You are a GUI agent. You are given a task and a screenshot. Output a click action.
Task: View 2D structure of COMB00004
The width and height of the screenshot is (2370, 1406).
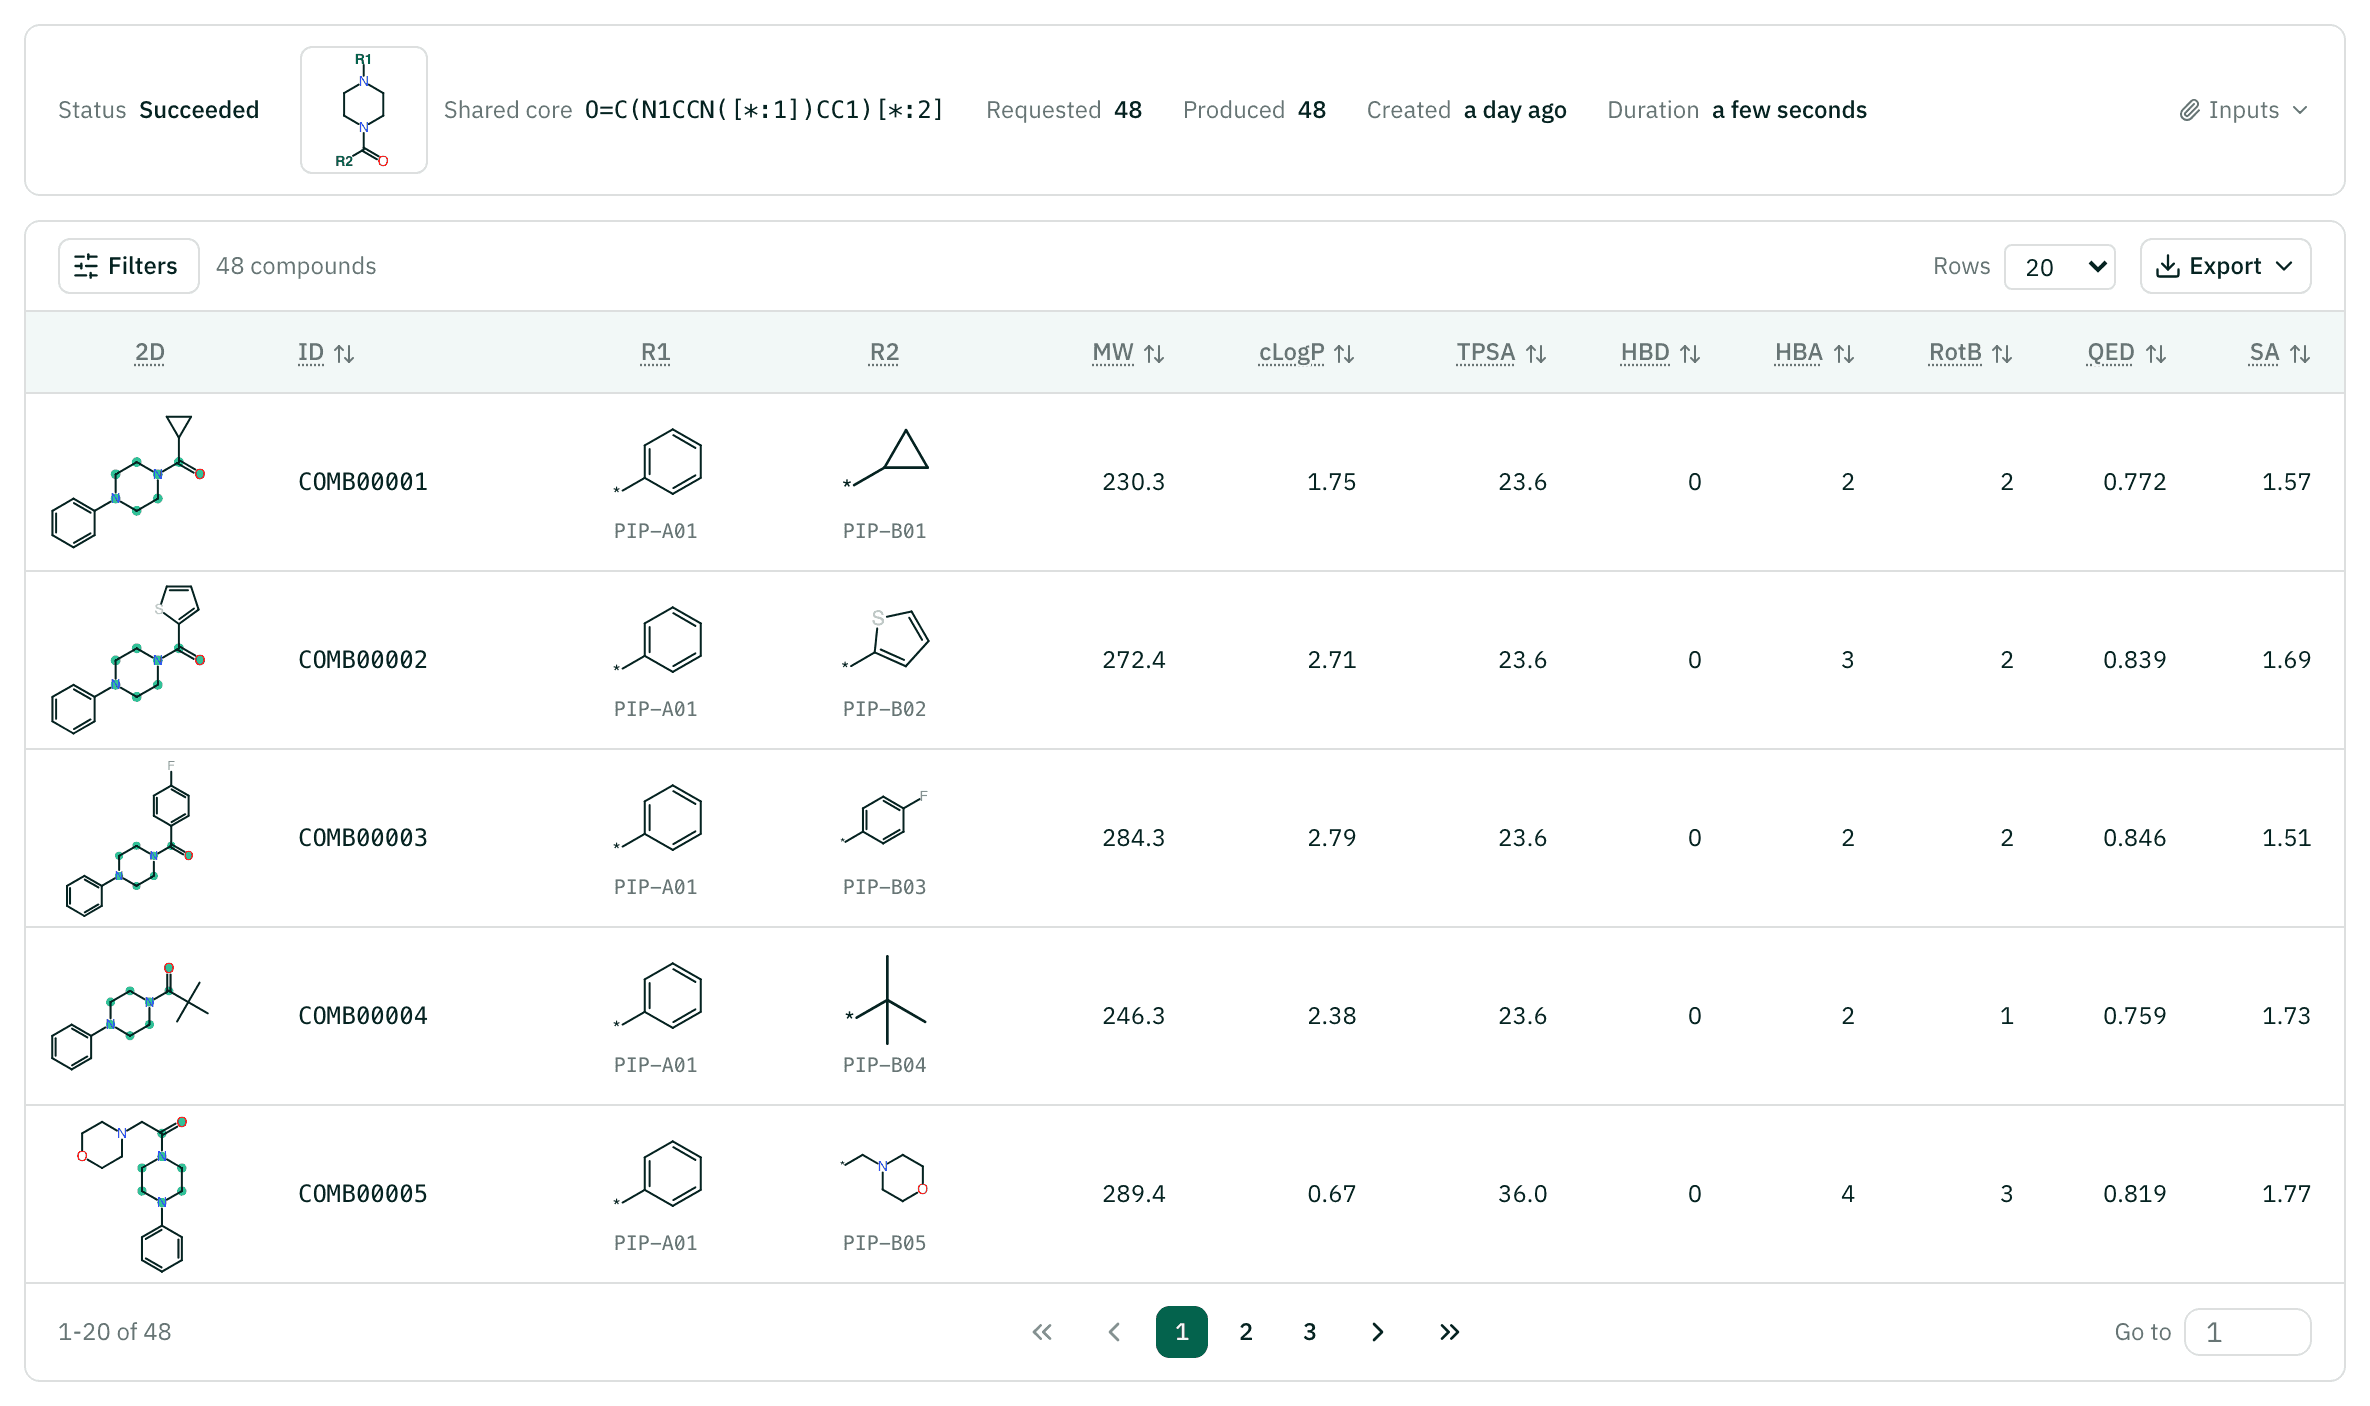(128, 1016)
